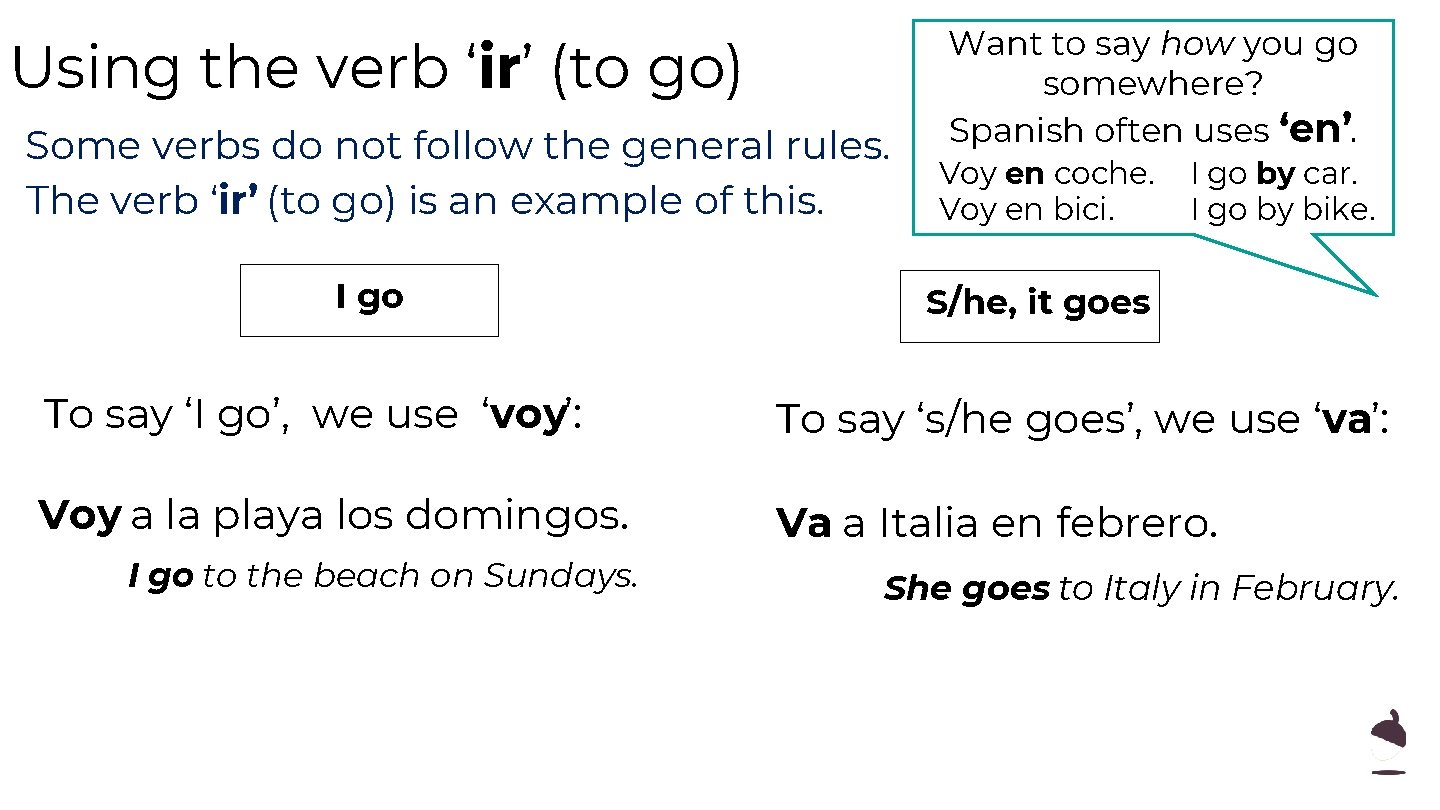Screen dimensions: 1440x810
Task: Click 'To say s/he goes, we use va'
Action: point(1082,420)
